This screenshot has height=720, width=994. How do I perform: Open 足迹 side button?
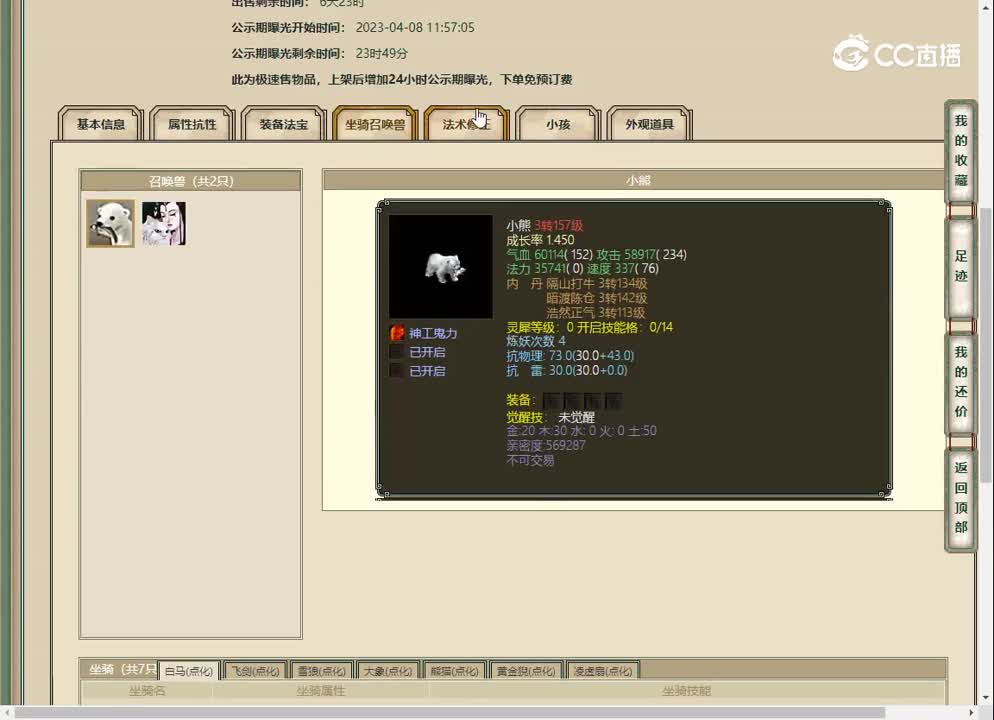tap(960, 266)
